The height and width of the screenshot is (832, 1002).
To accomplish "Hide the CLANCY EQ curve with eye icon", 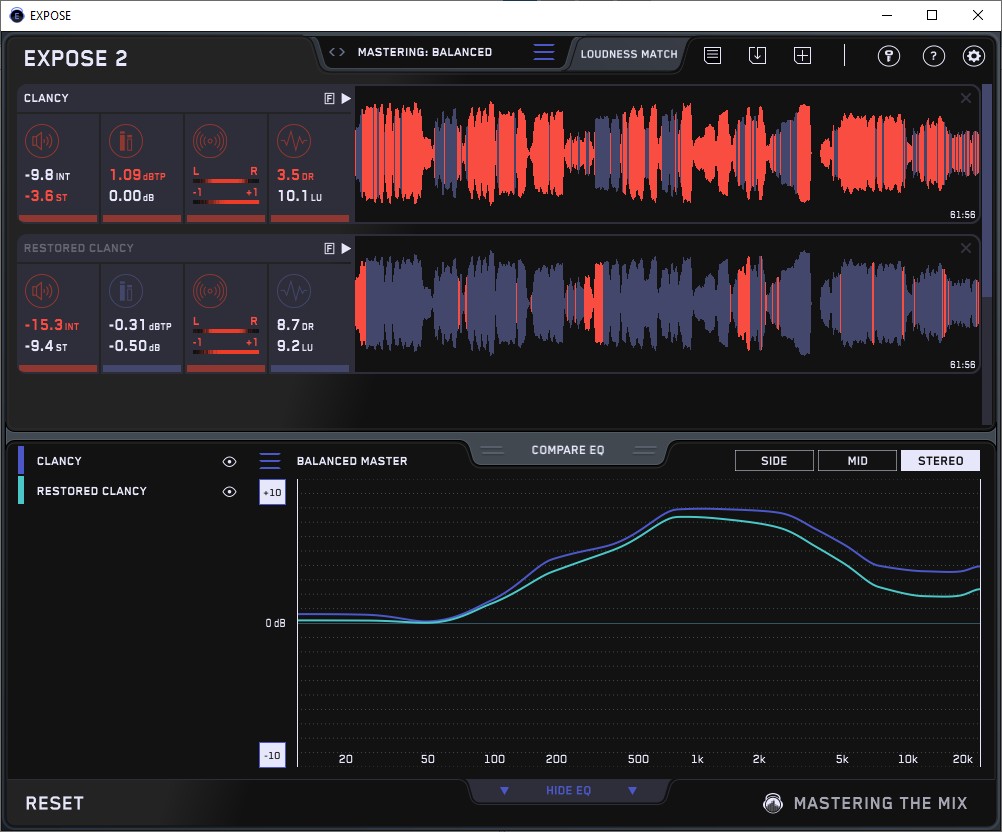I will [230, 462].
